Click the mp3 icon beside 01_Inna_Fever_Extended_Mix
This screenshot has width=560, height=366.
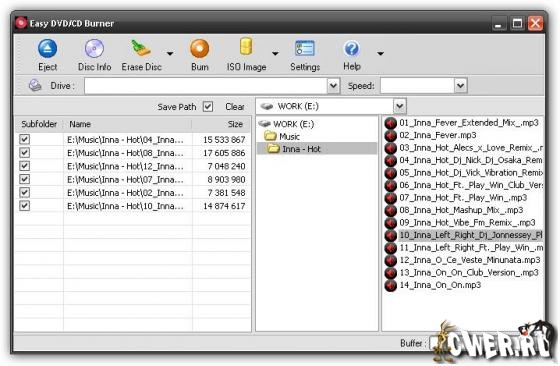click(391, 123)
